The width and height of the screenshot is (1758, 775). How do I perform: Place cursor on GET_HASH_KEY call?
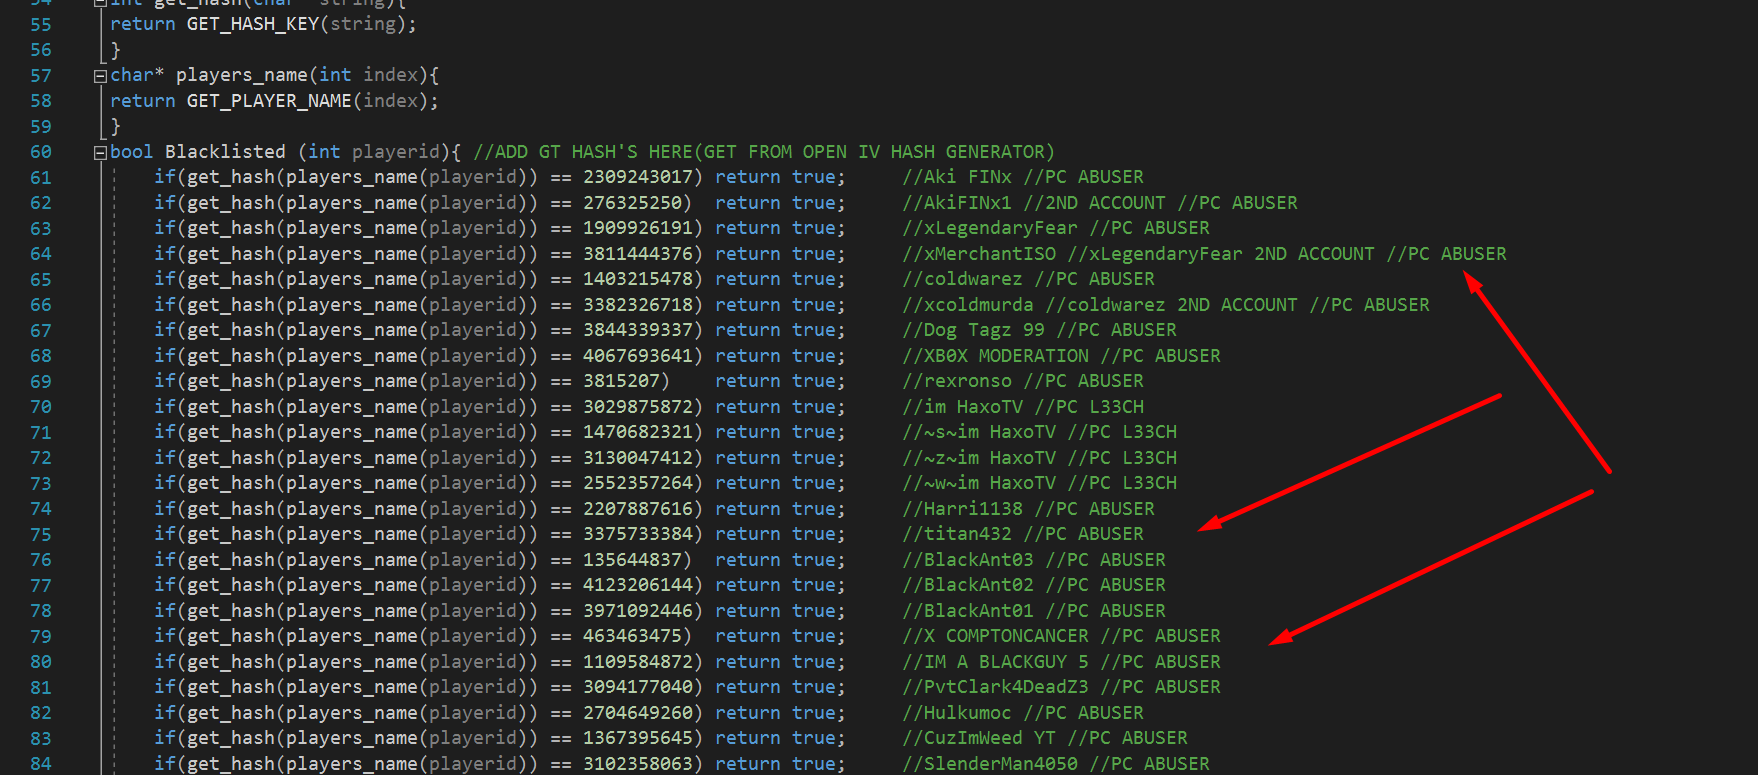252,24
